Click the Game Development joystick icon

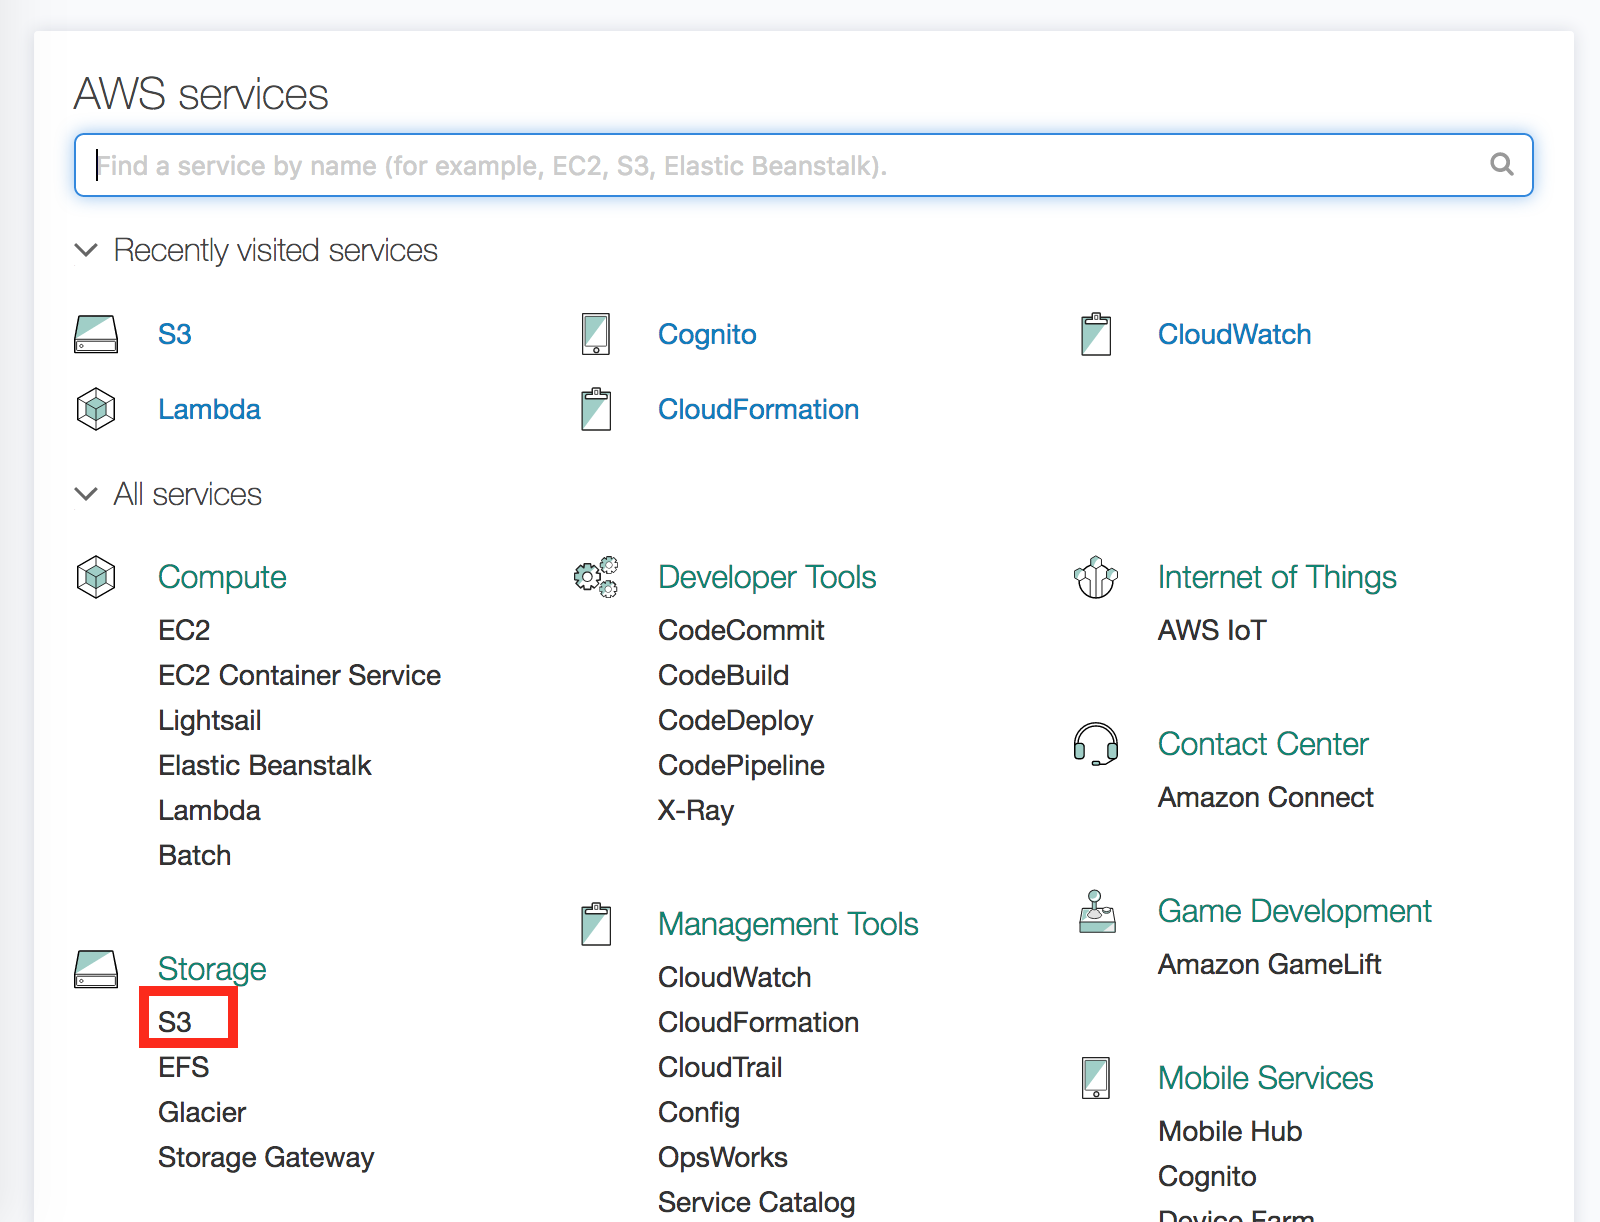point(1097,911)
